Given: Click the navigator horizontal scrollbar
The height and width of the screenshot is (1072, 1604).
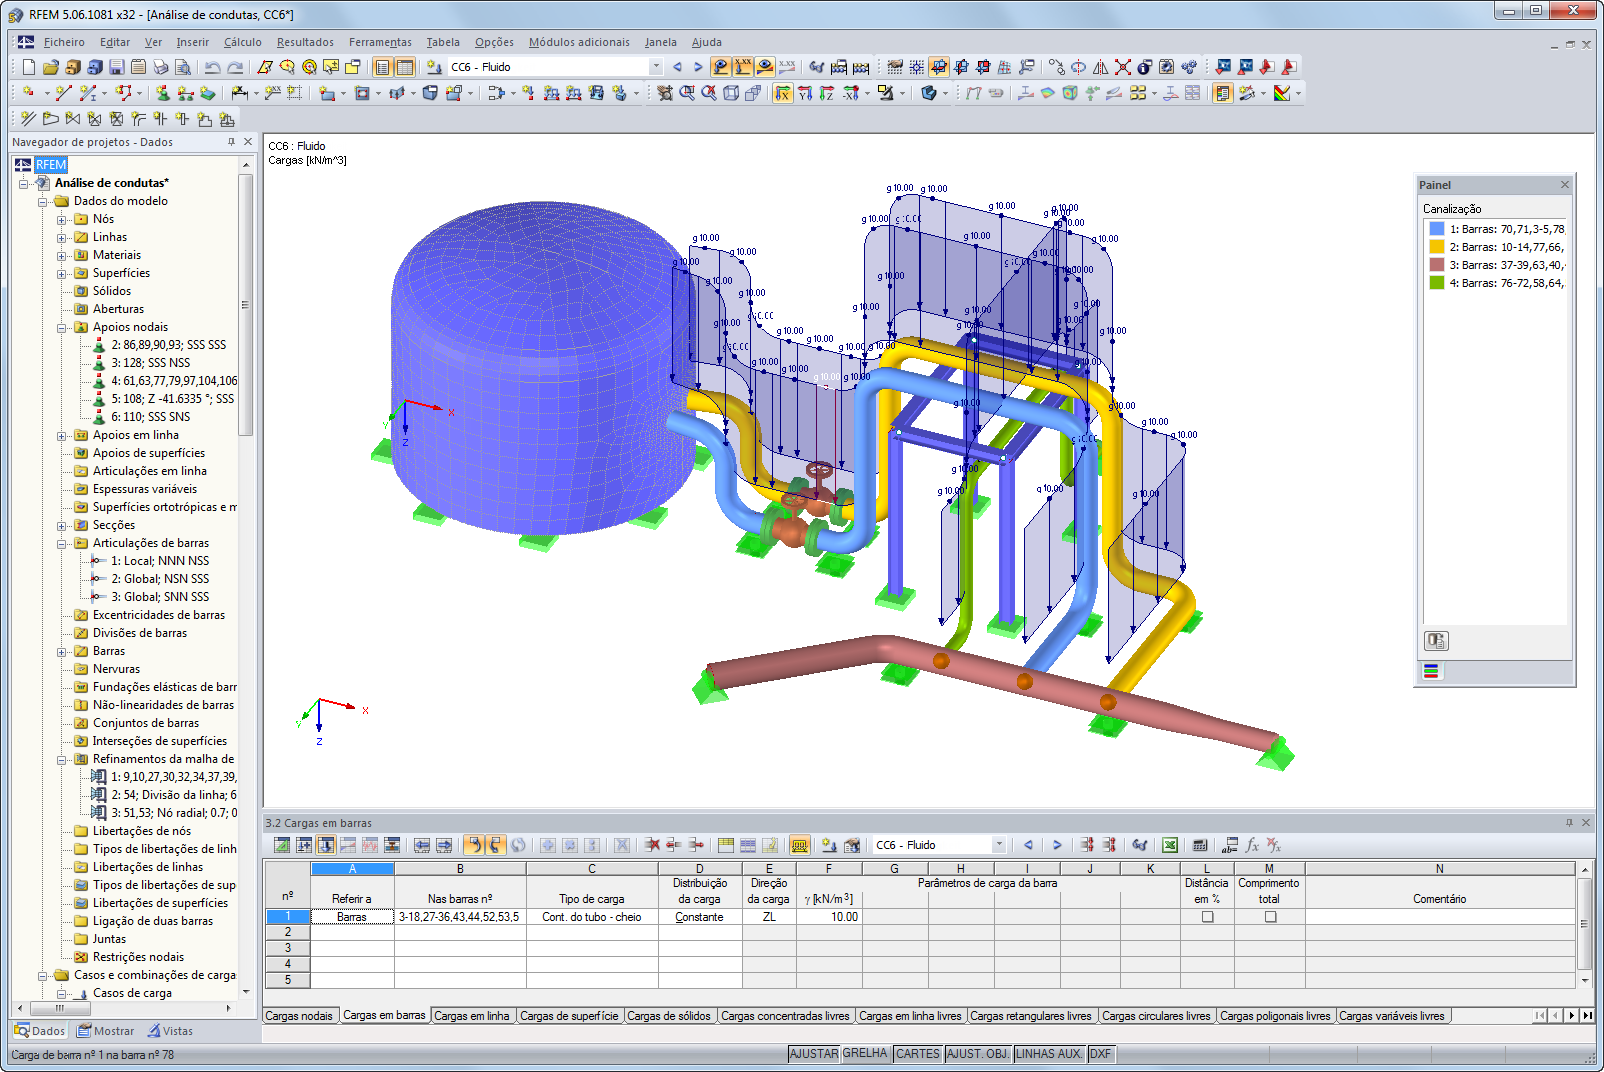Looking at the screenshot, I should [x=126, y=1008].
